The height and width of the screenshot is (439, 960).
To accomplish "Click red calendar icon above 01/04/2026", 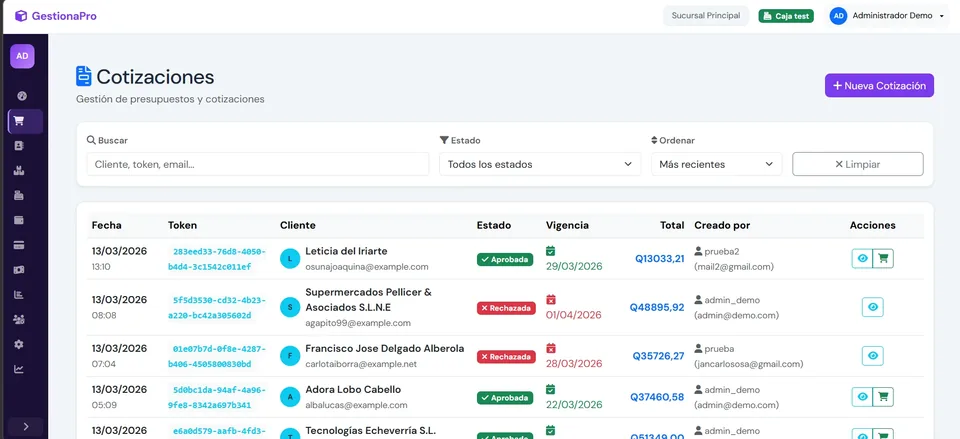I will point(550,299).
